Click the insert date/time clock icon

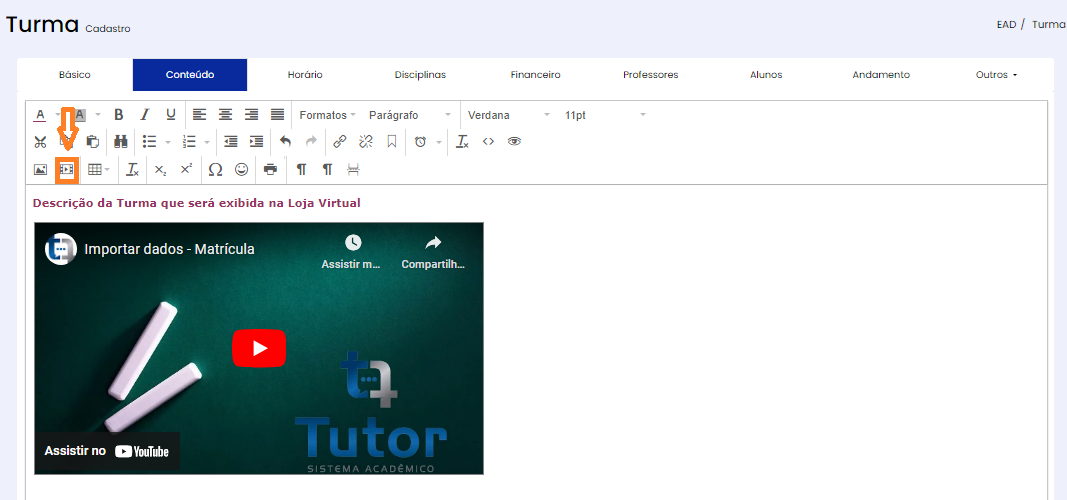(421, 141)
